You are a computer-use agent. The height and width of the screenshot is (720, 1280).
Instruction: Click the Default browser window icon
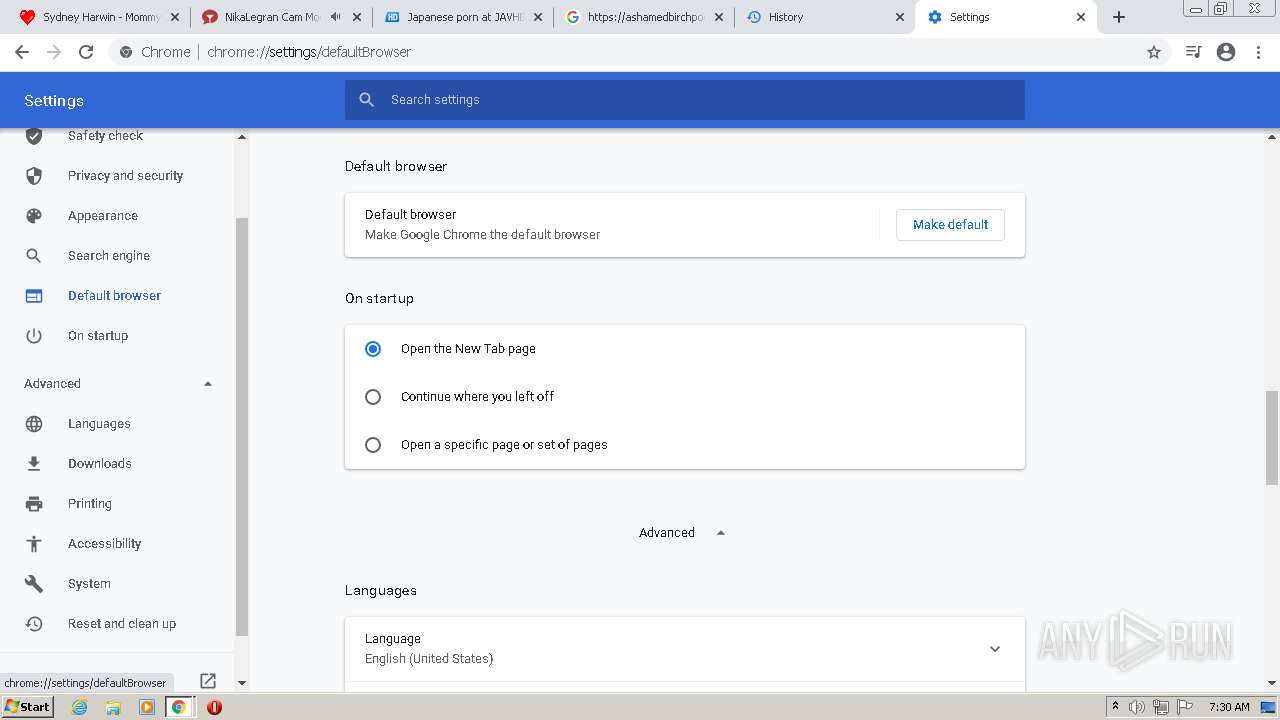coord(34,296)
